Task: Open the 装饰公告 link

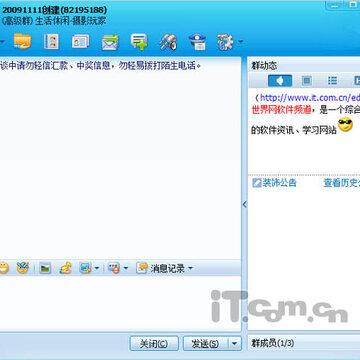Action: [279, 183]
